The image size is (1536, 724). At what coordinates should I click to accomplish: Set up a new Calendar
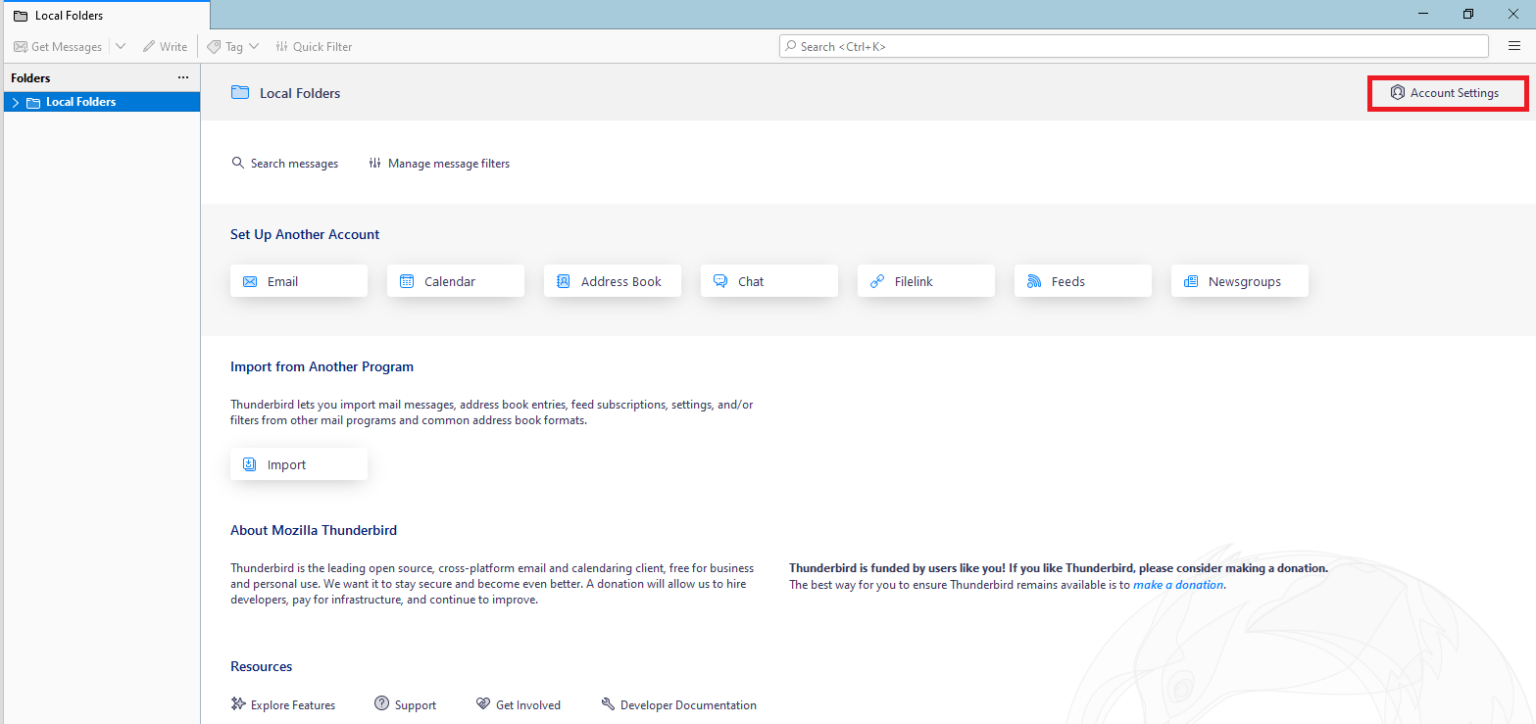[x=455, y=281]
